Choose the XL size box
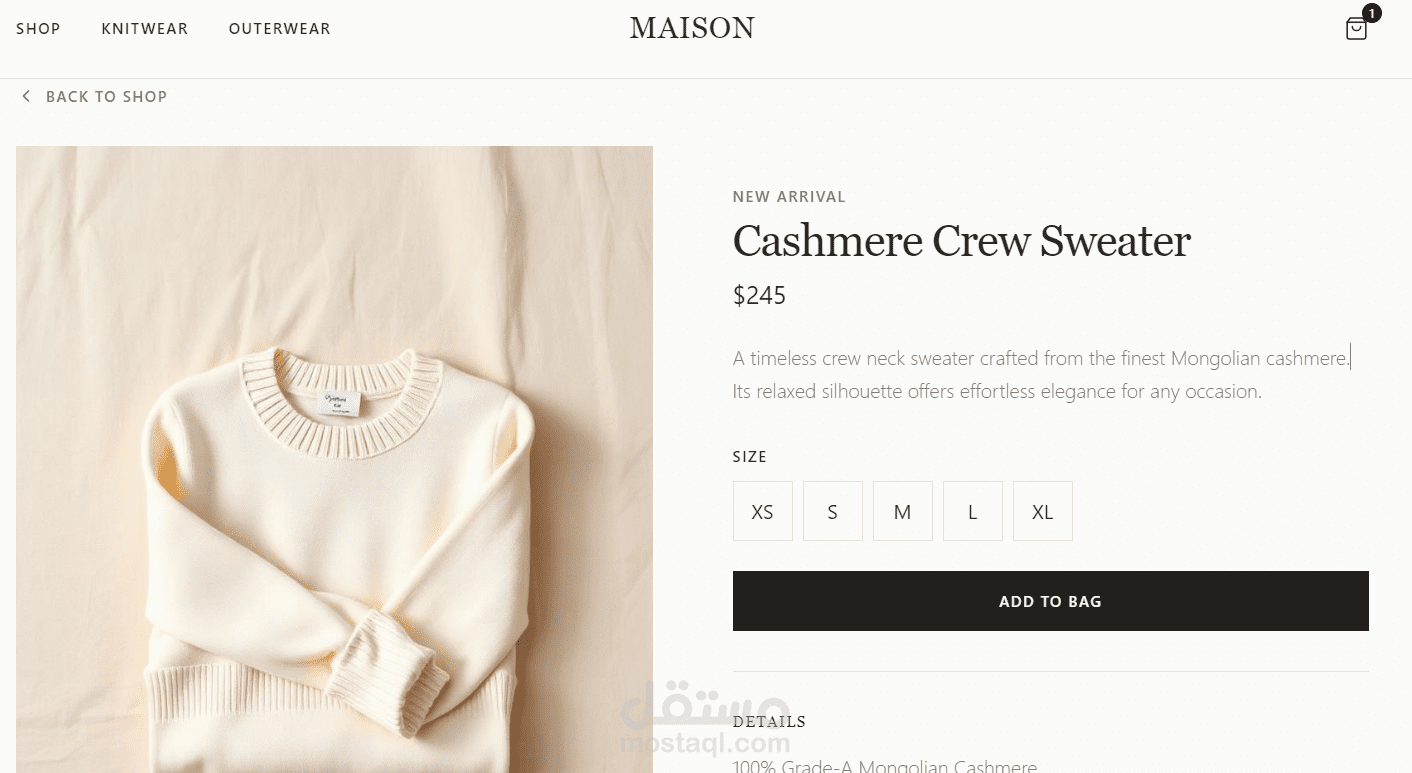This screenshot has height=773, width=1412. point(1043,511)
